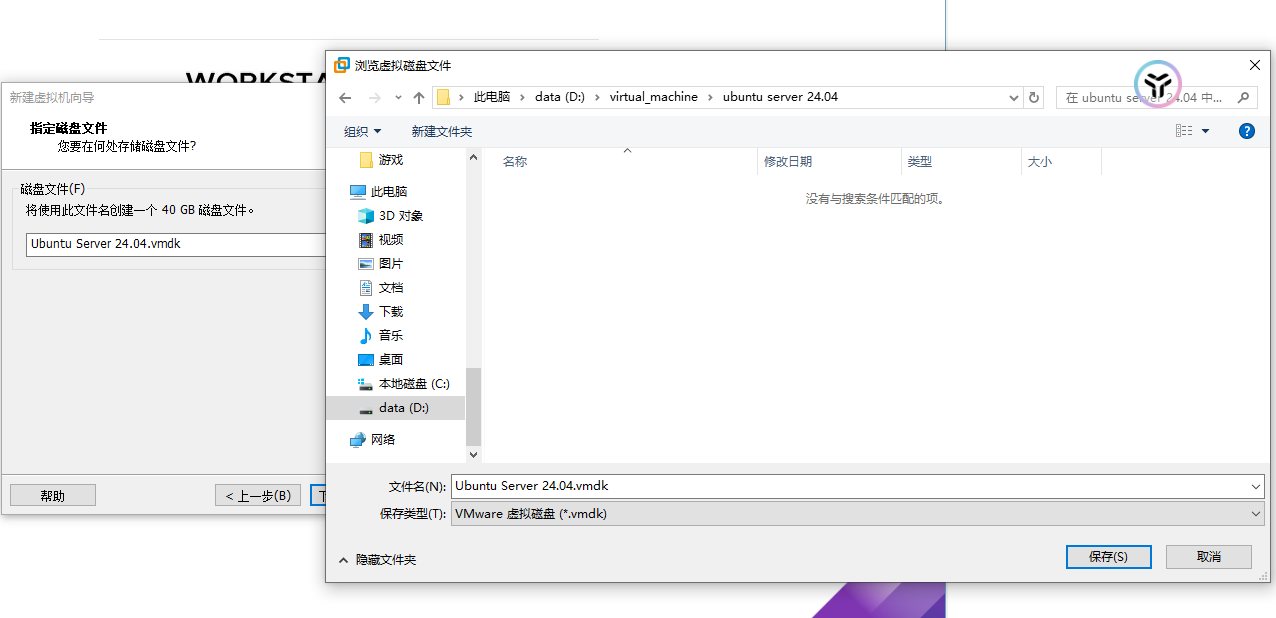The width and height of the screenshot is (1276, 618).
Task: Go back using the Back arrow
Action: pyautogui.click(x=346, y=98)
